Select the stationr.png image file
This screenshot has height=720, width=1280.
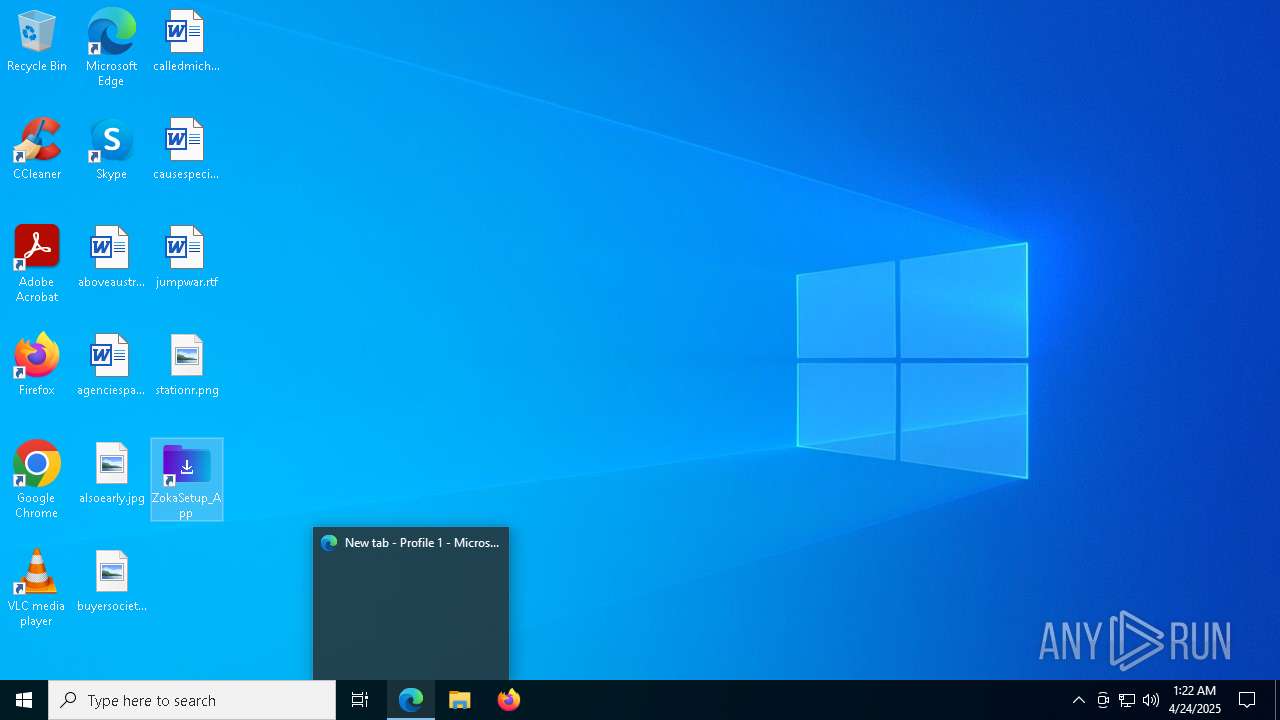(x=186, y=366)
